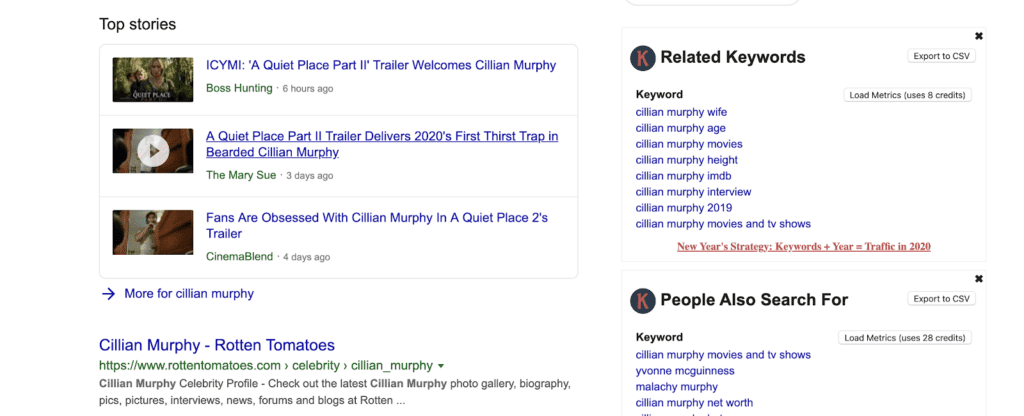Expand the Rotten Tomatoes URL dropdown arrow
The image size is (1024, 416).
[x=441, y=366]
